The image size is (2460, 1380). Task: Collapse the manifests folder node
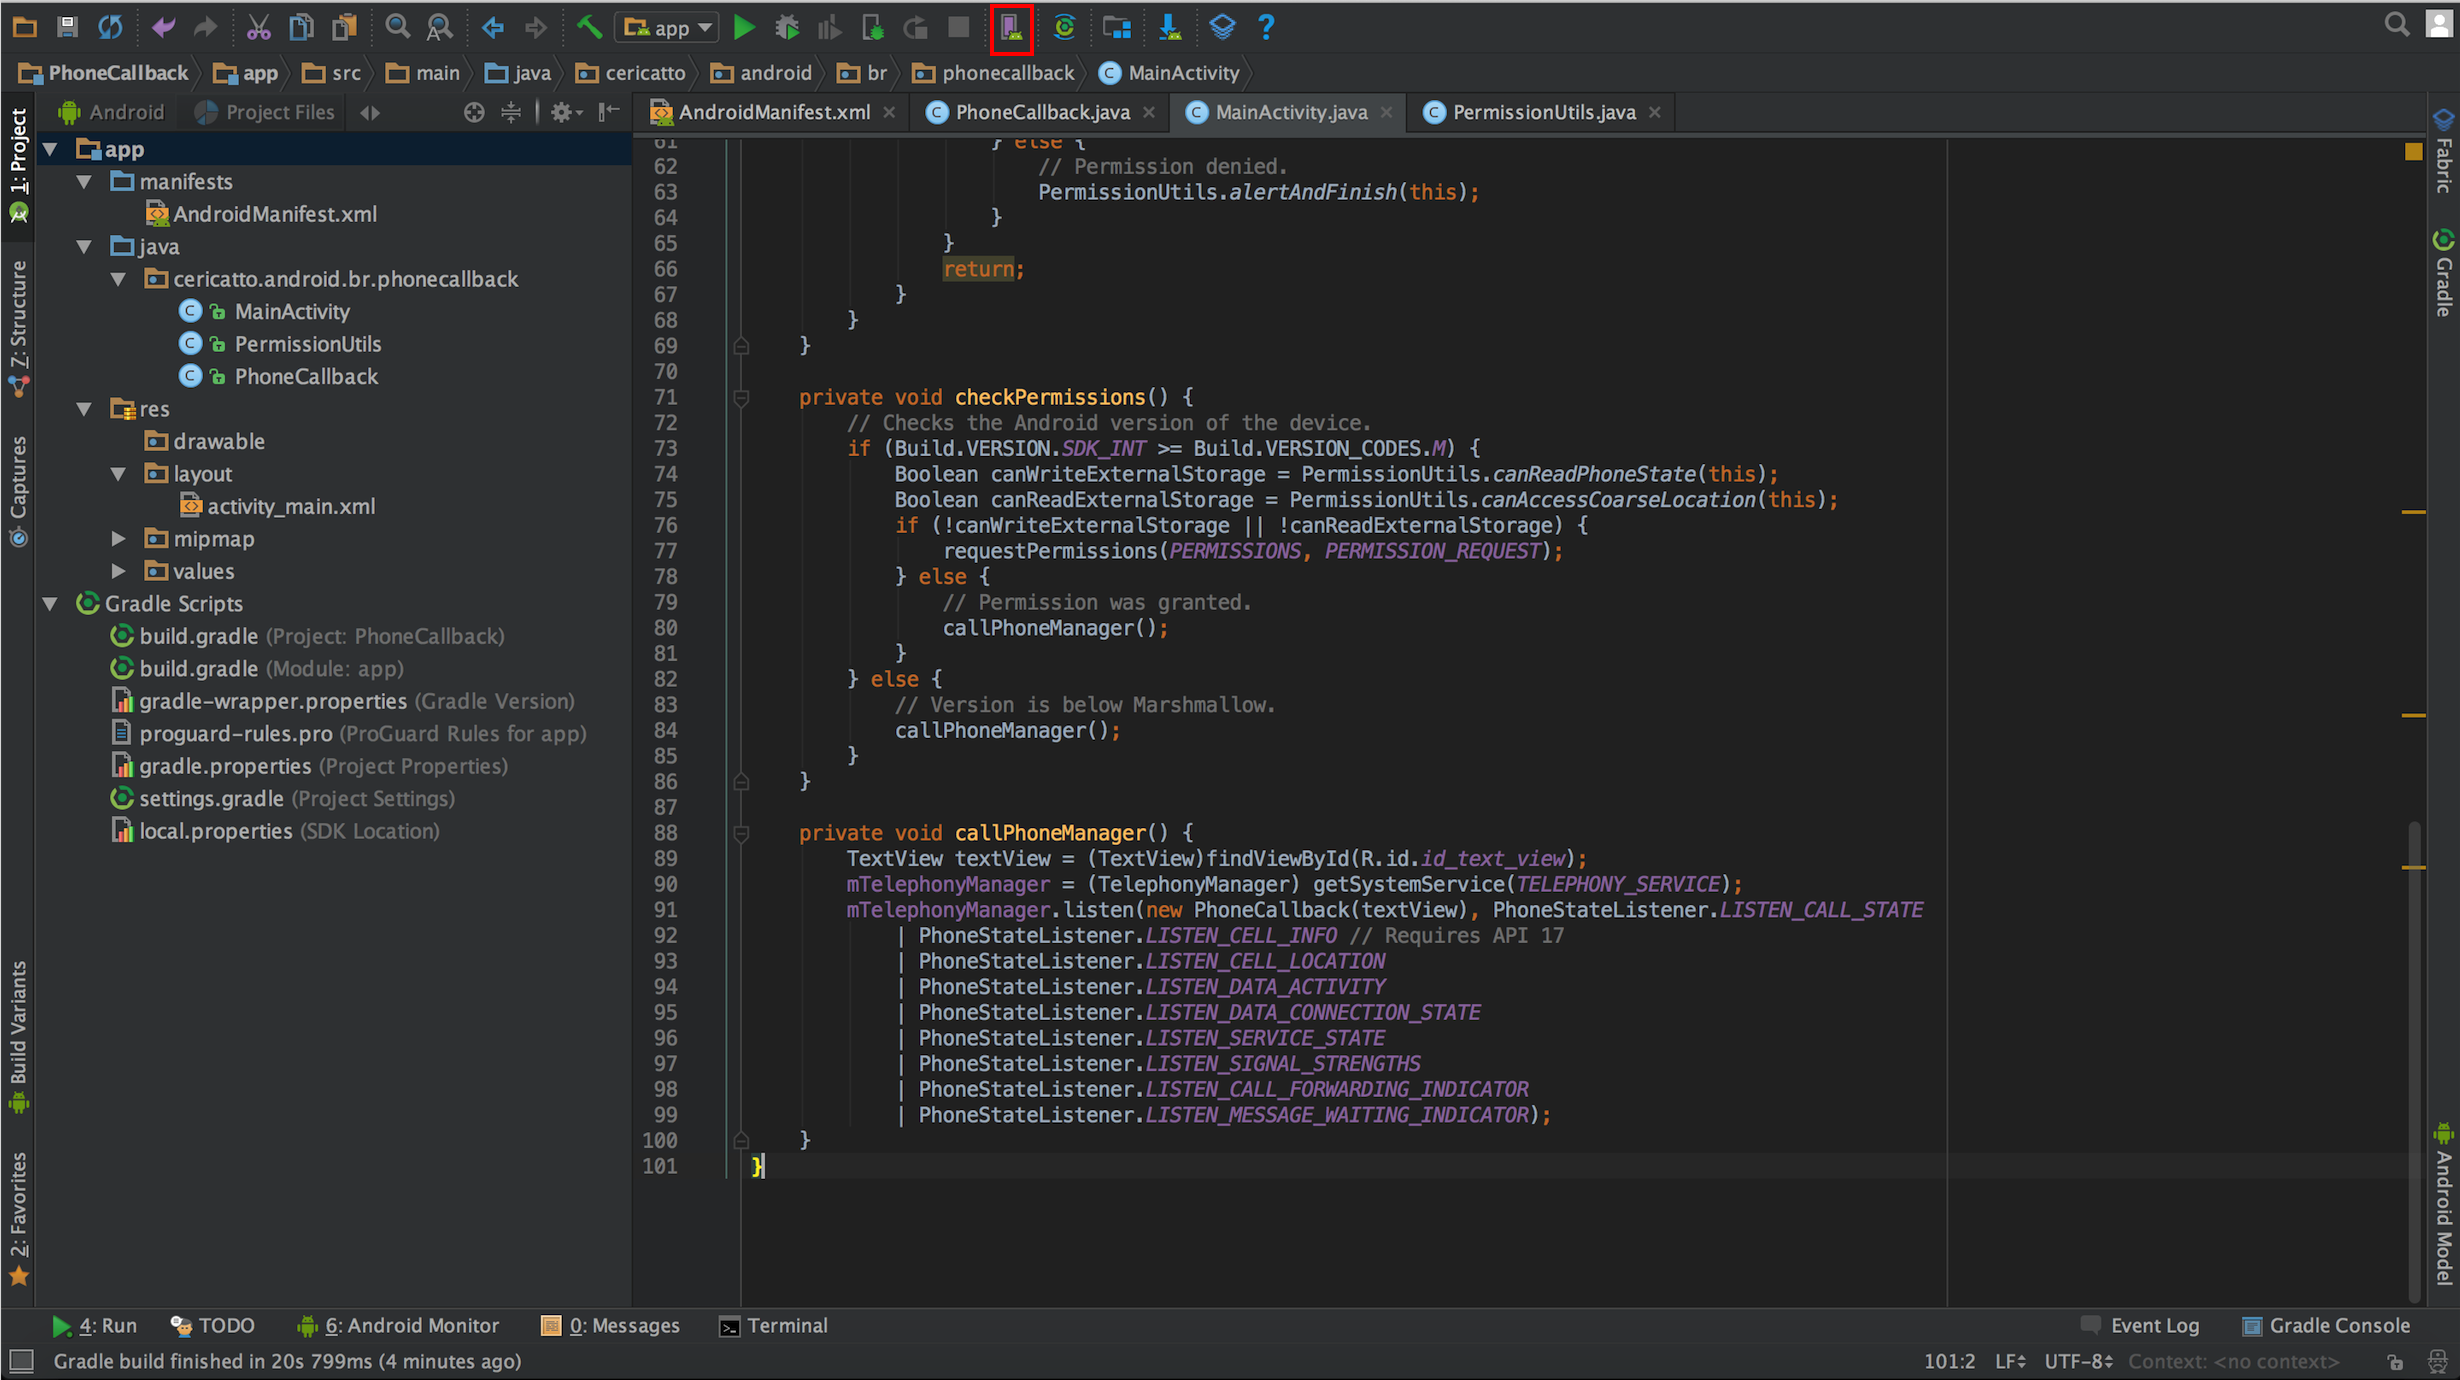(x=85, y=182)
